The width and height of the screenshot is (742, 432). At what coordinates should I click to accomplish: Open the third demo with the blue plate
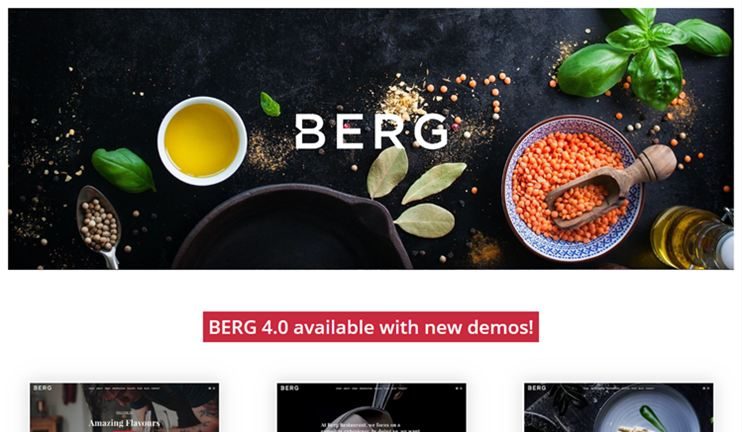point(618,407)
